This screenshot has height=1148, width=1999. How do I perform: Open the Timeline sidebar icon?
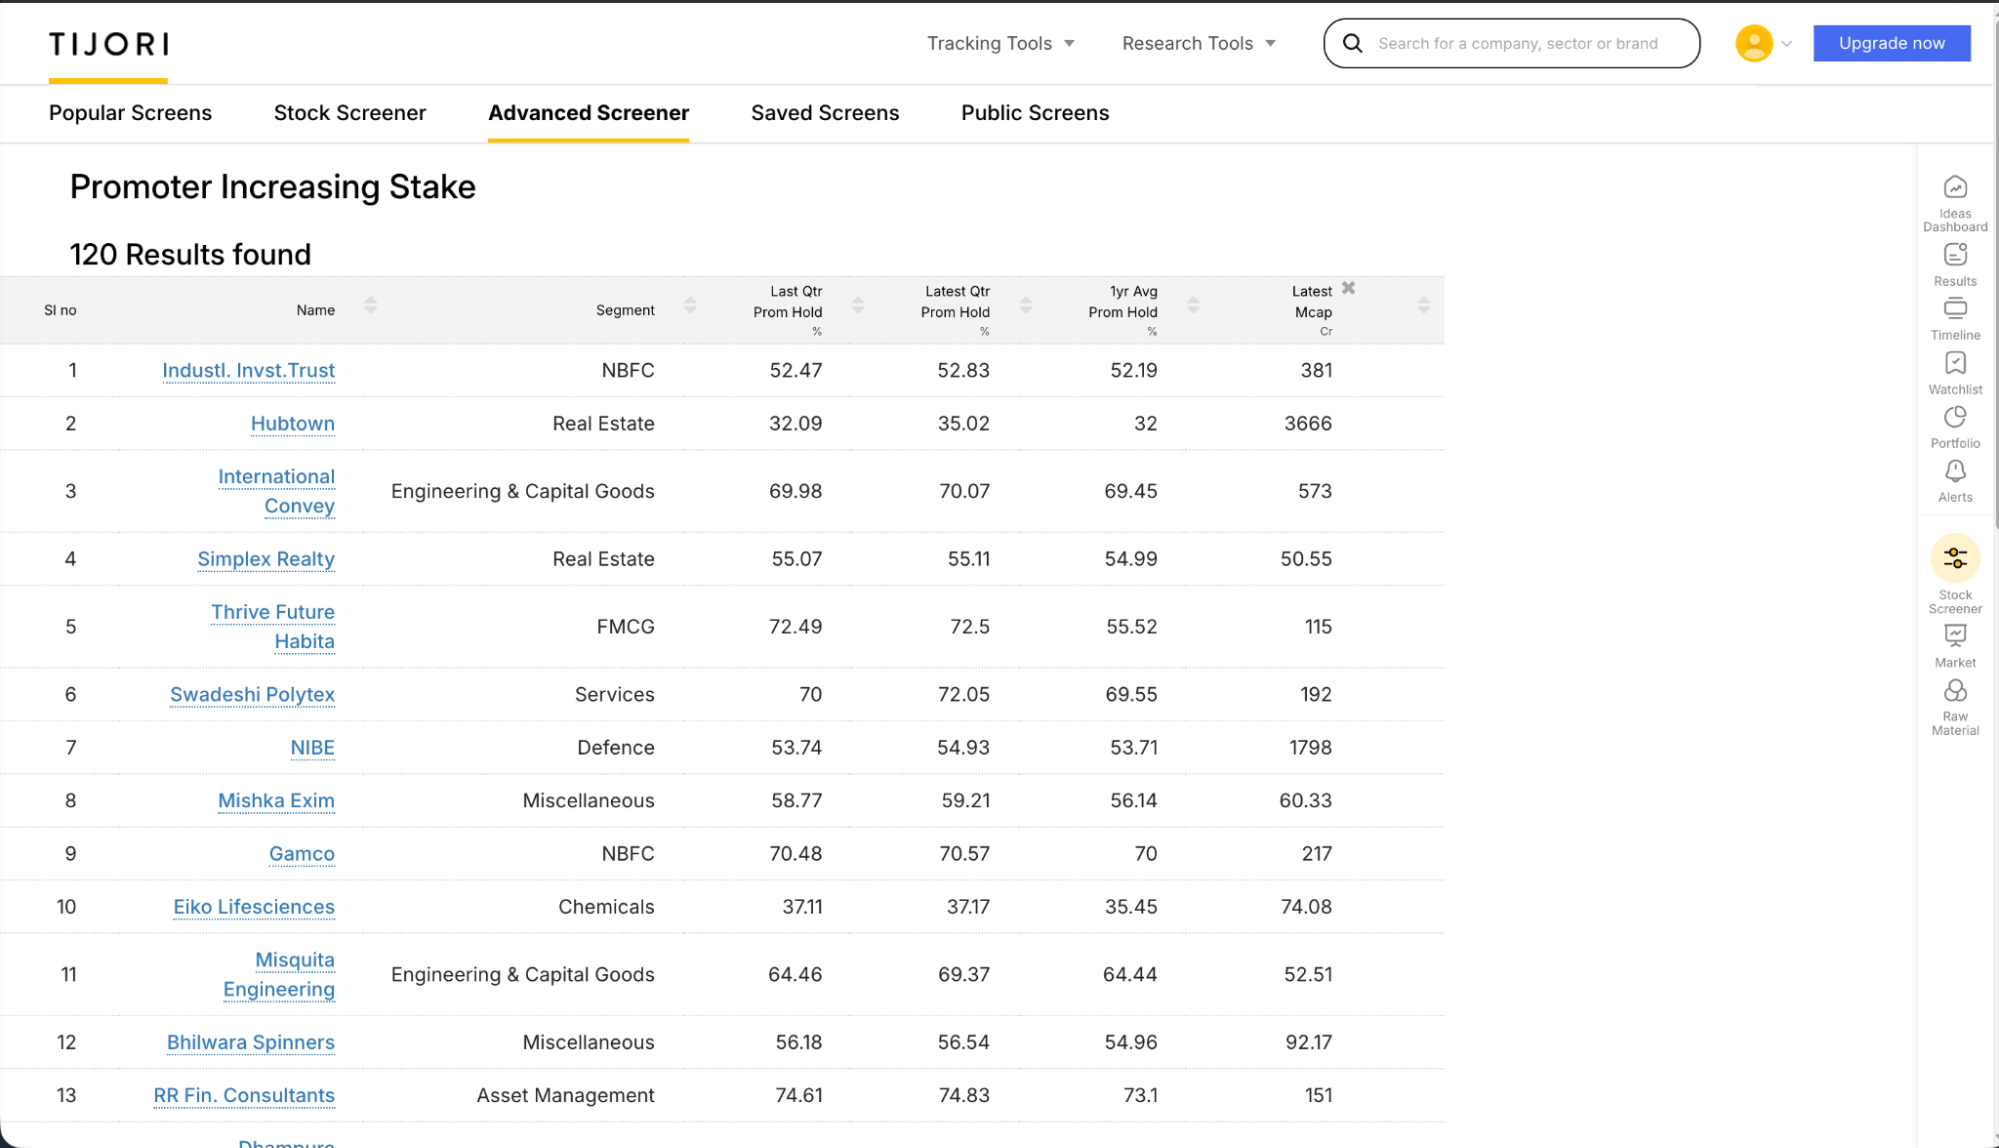tap(1954, 309)
